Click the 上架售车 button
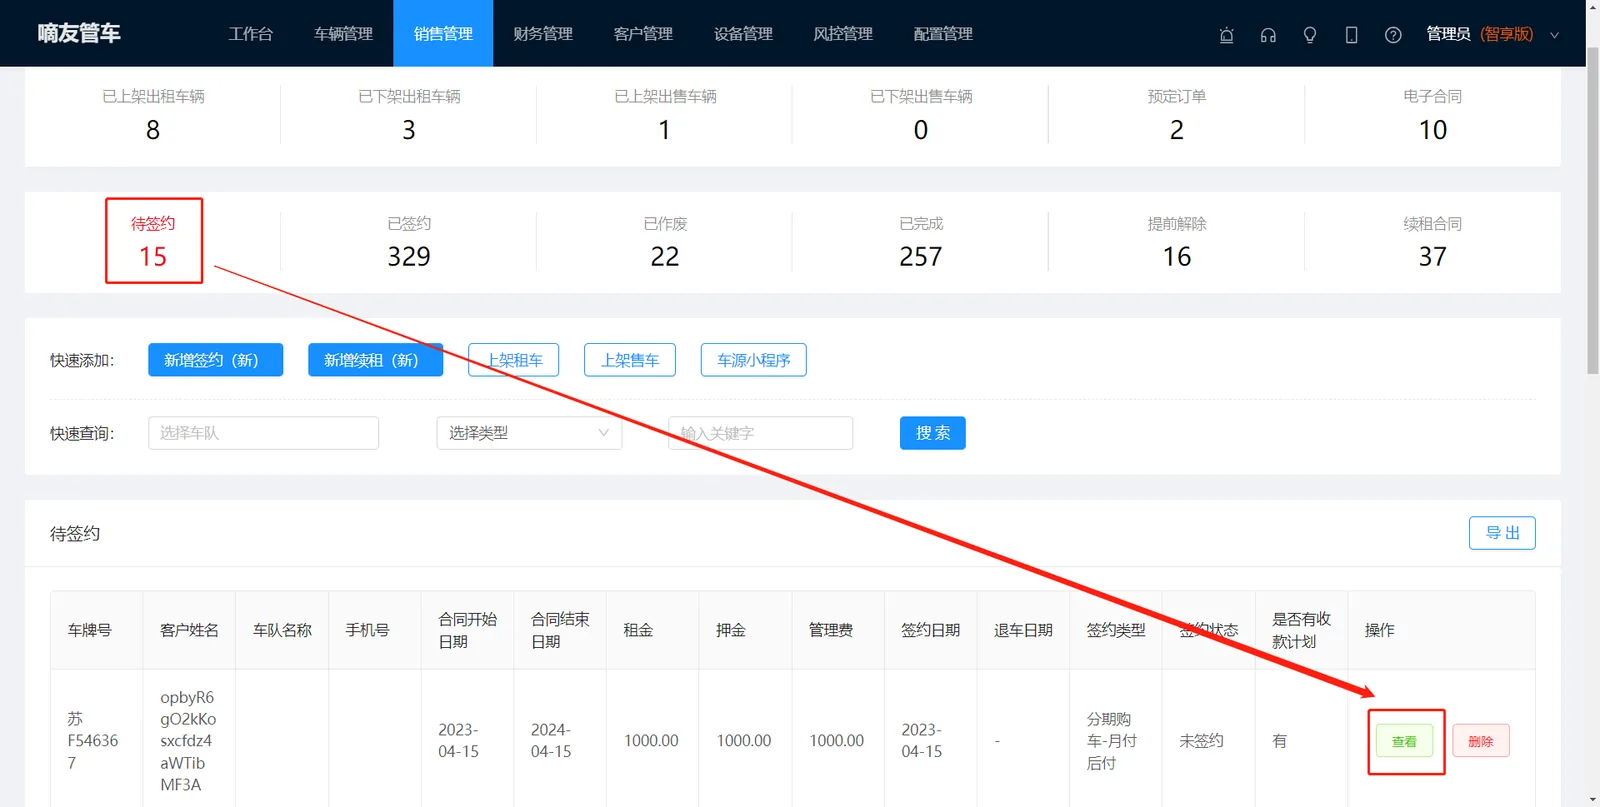Viewport: 1600px width, 807px height. [630, 360]
